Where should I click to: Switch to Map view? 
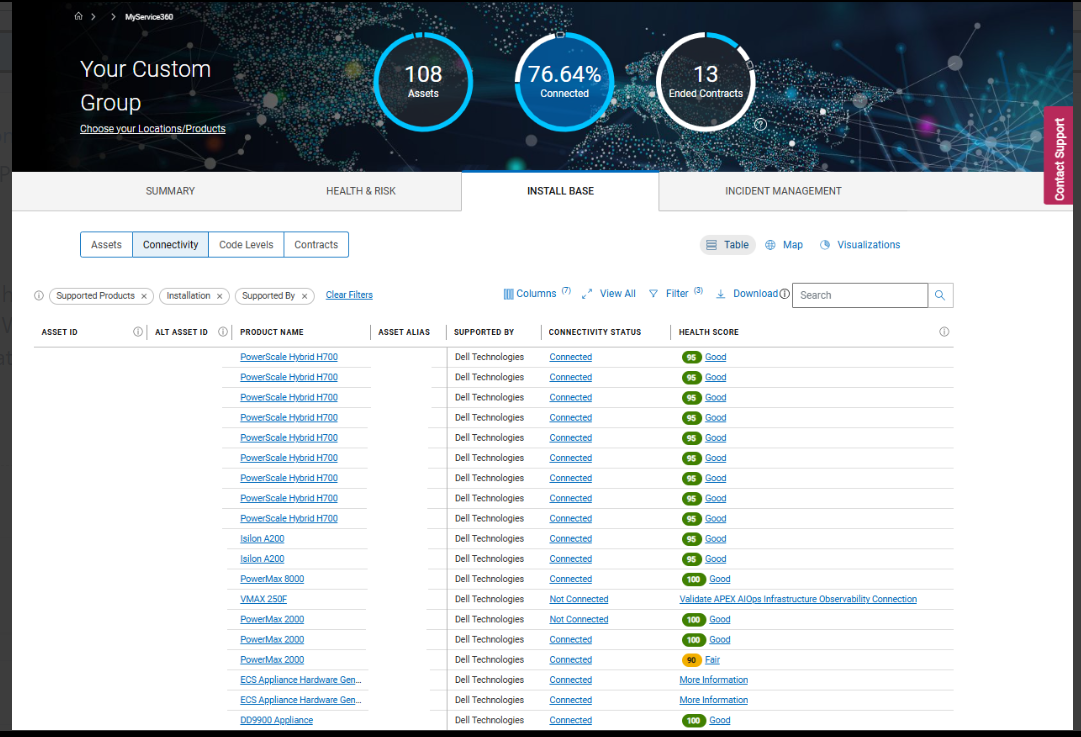point(784,245)
